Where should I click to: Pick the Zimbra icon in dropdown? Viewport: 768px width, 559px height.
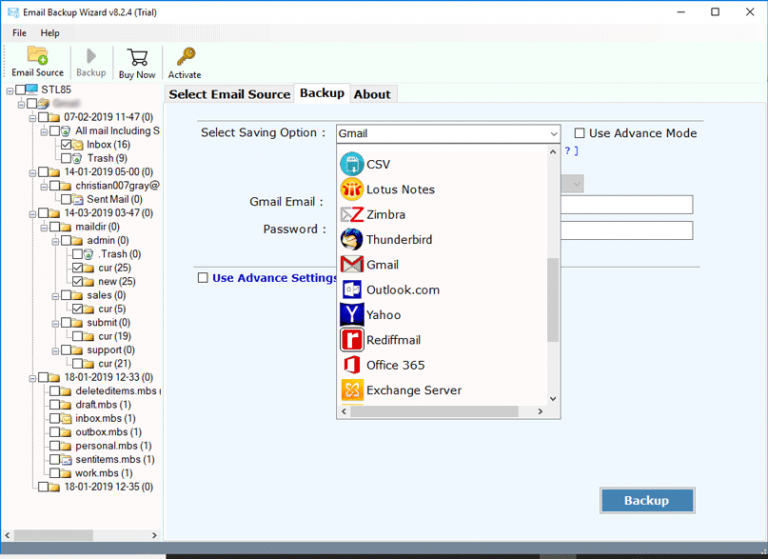351,214
